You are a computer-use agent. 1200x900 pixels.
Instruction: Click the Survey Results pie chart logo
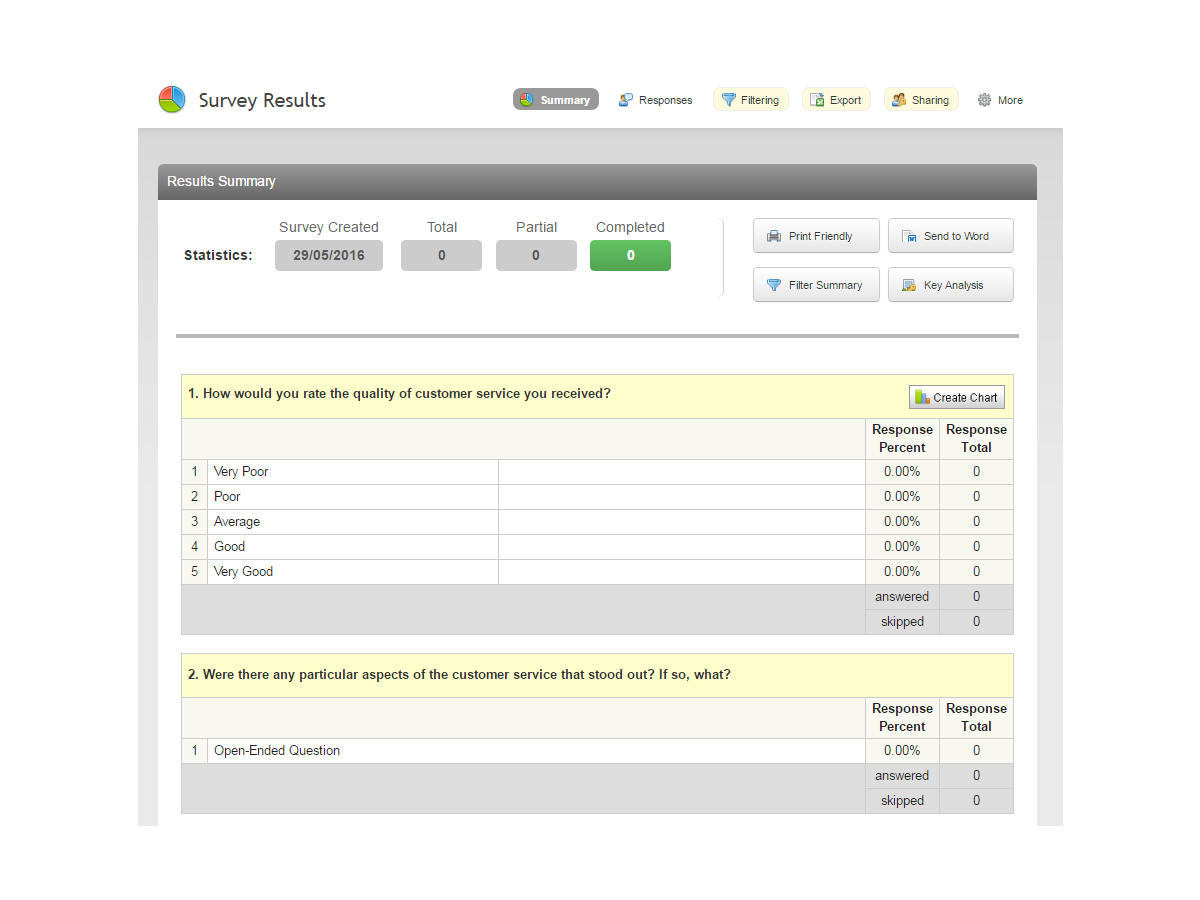(x=172, y=99)
